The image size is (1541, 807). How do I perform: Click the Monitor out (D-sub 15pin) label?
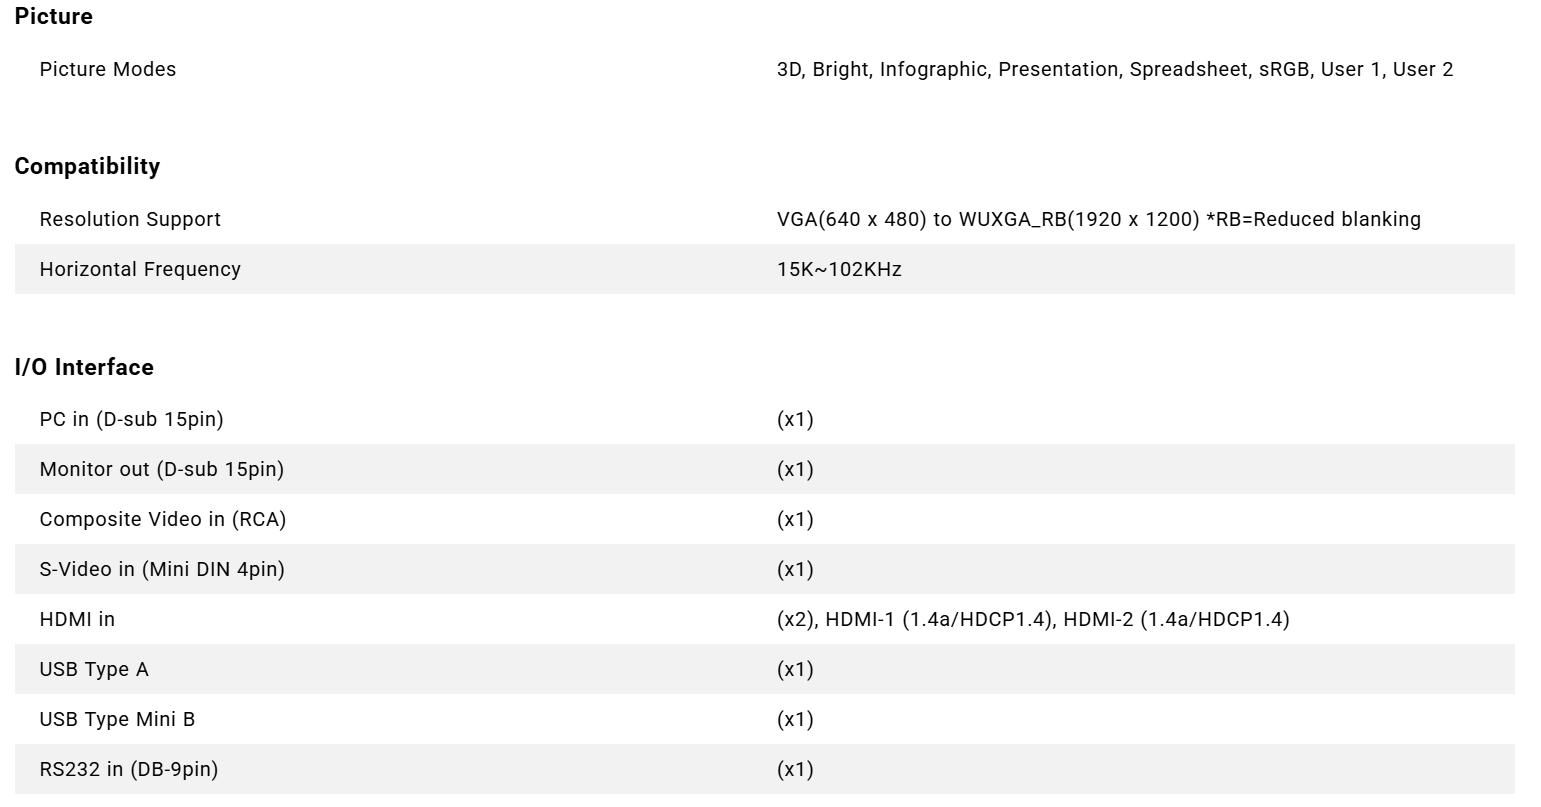pyautogui.click(x=161, y=469)
